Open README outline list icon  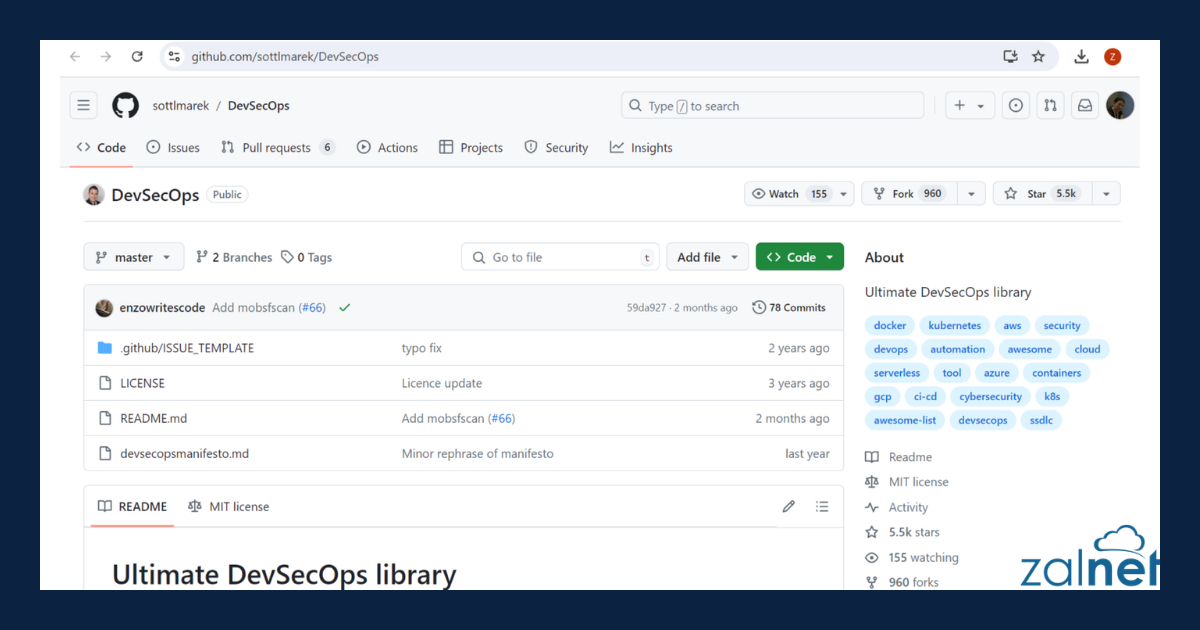tap(822, 506)
